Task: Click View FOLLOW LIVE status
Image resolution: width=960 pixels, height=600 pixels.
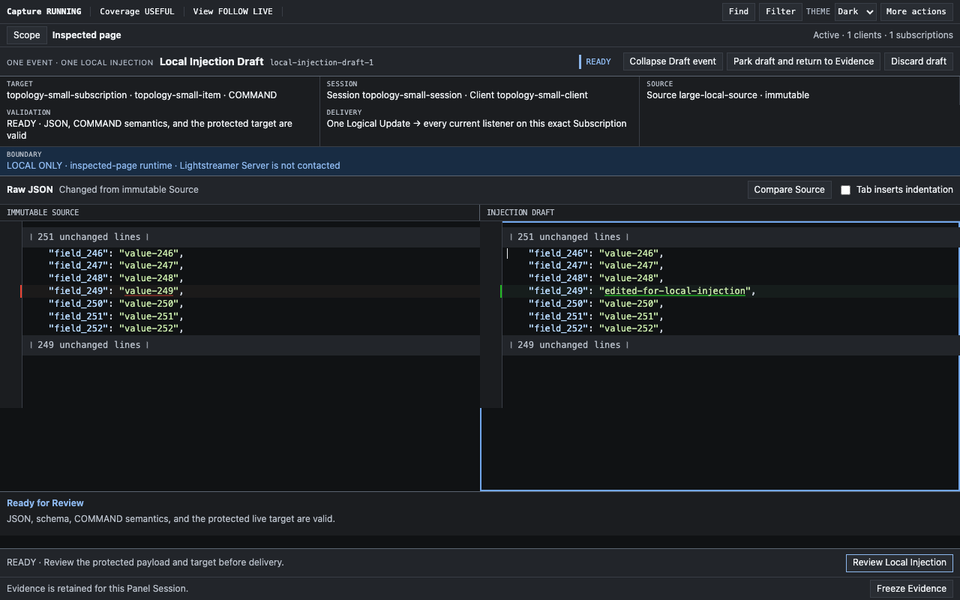Action: 233,12
